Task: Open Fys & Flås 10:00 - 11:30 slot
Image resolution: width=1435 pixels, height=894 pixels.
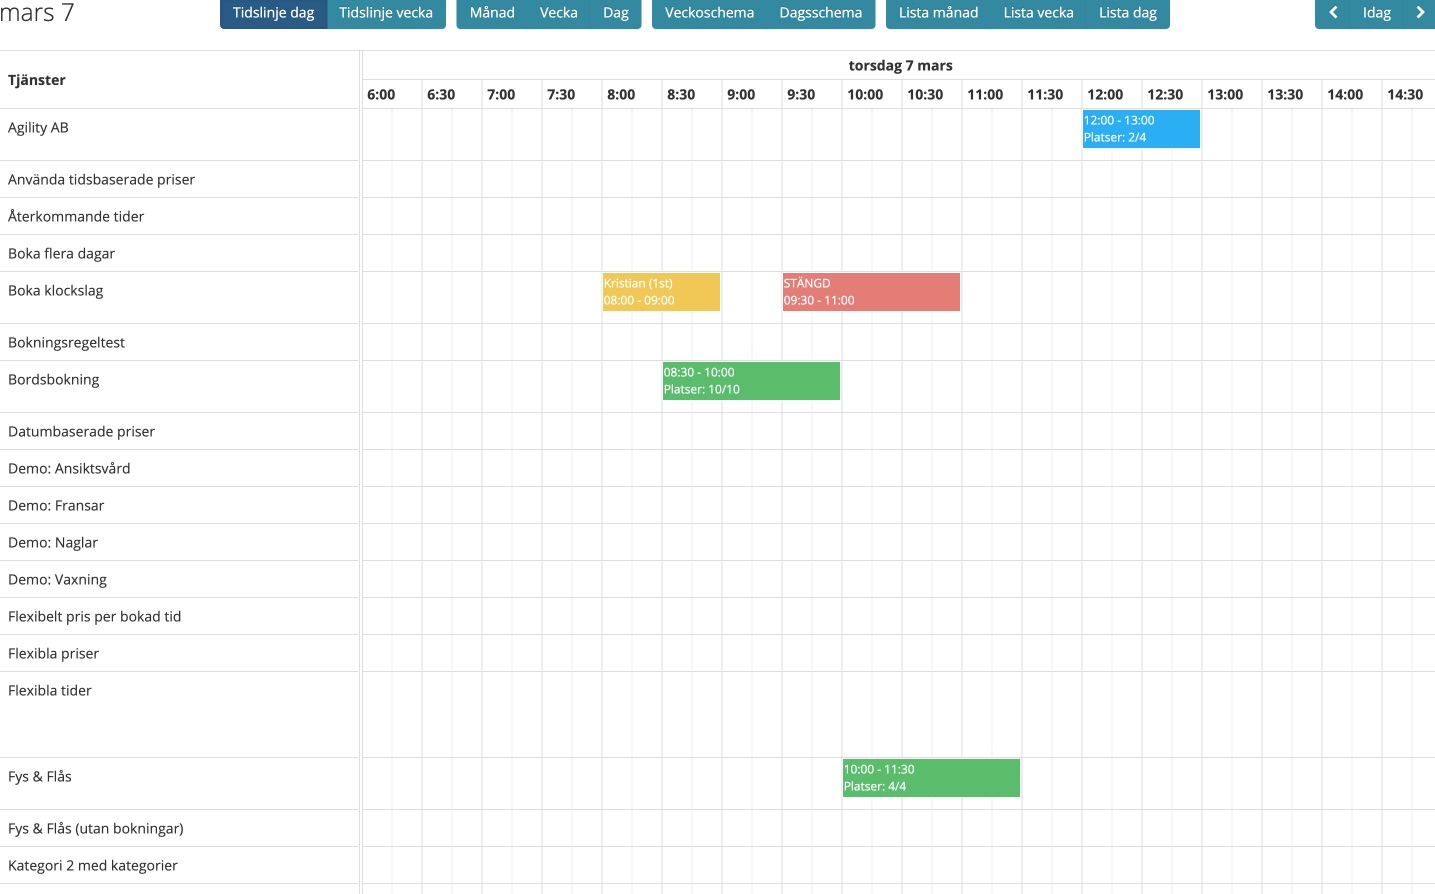Action: click(x=931, y=778)
